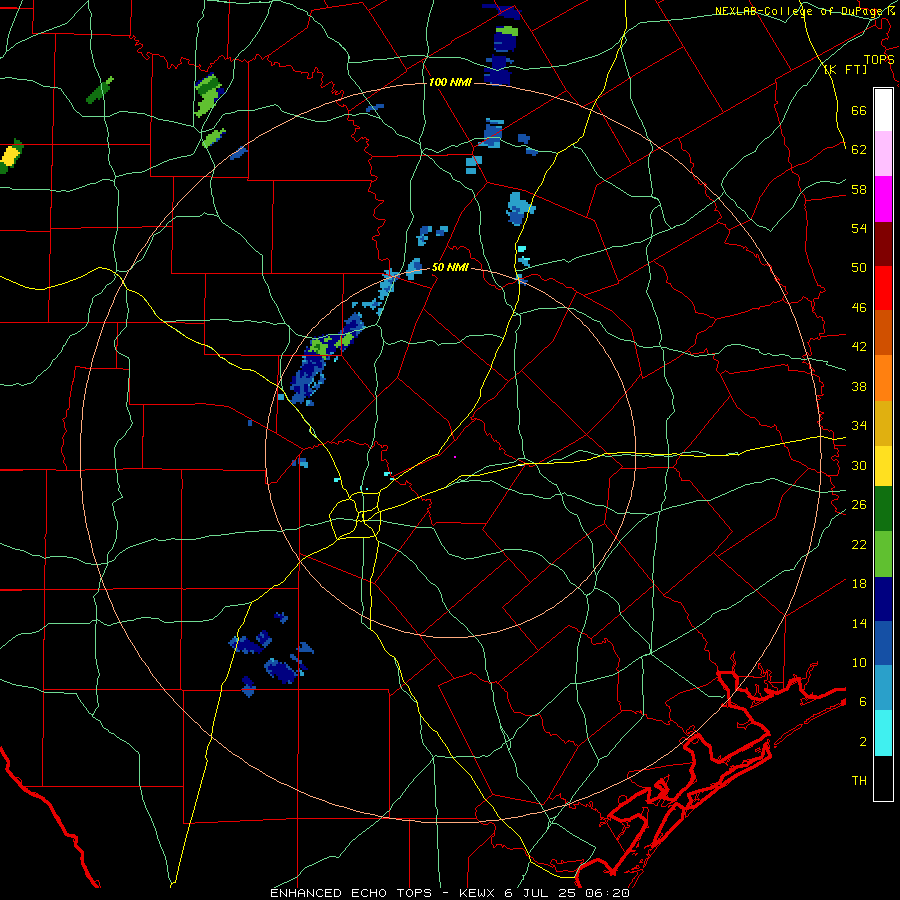Click the "26" legend value
This screenshot has width=900, height=900.
click(859, 505)
